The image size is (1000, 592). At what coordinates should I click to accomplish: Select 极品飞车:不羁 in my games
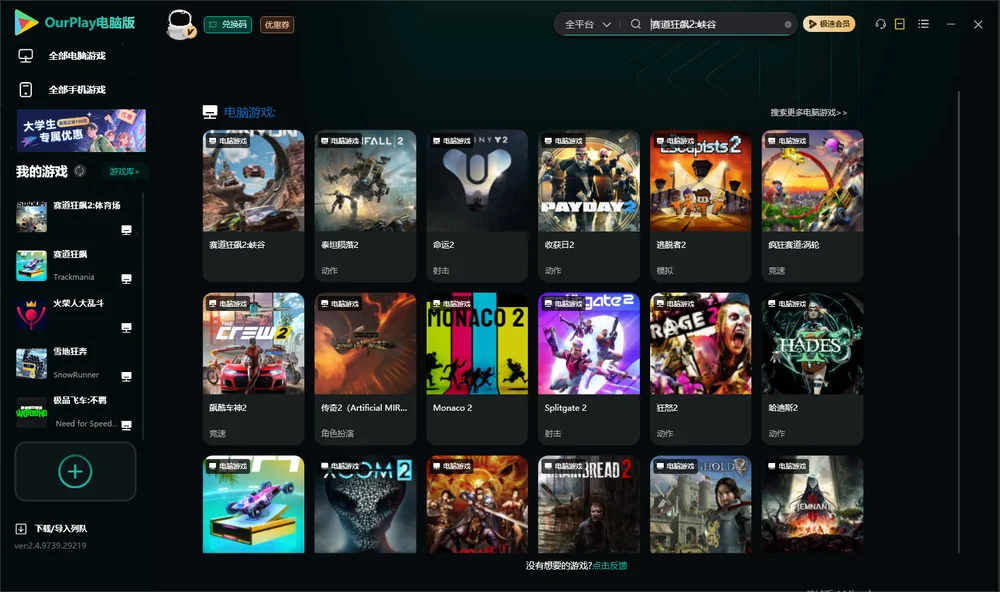point(75,413)
